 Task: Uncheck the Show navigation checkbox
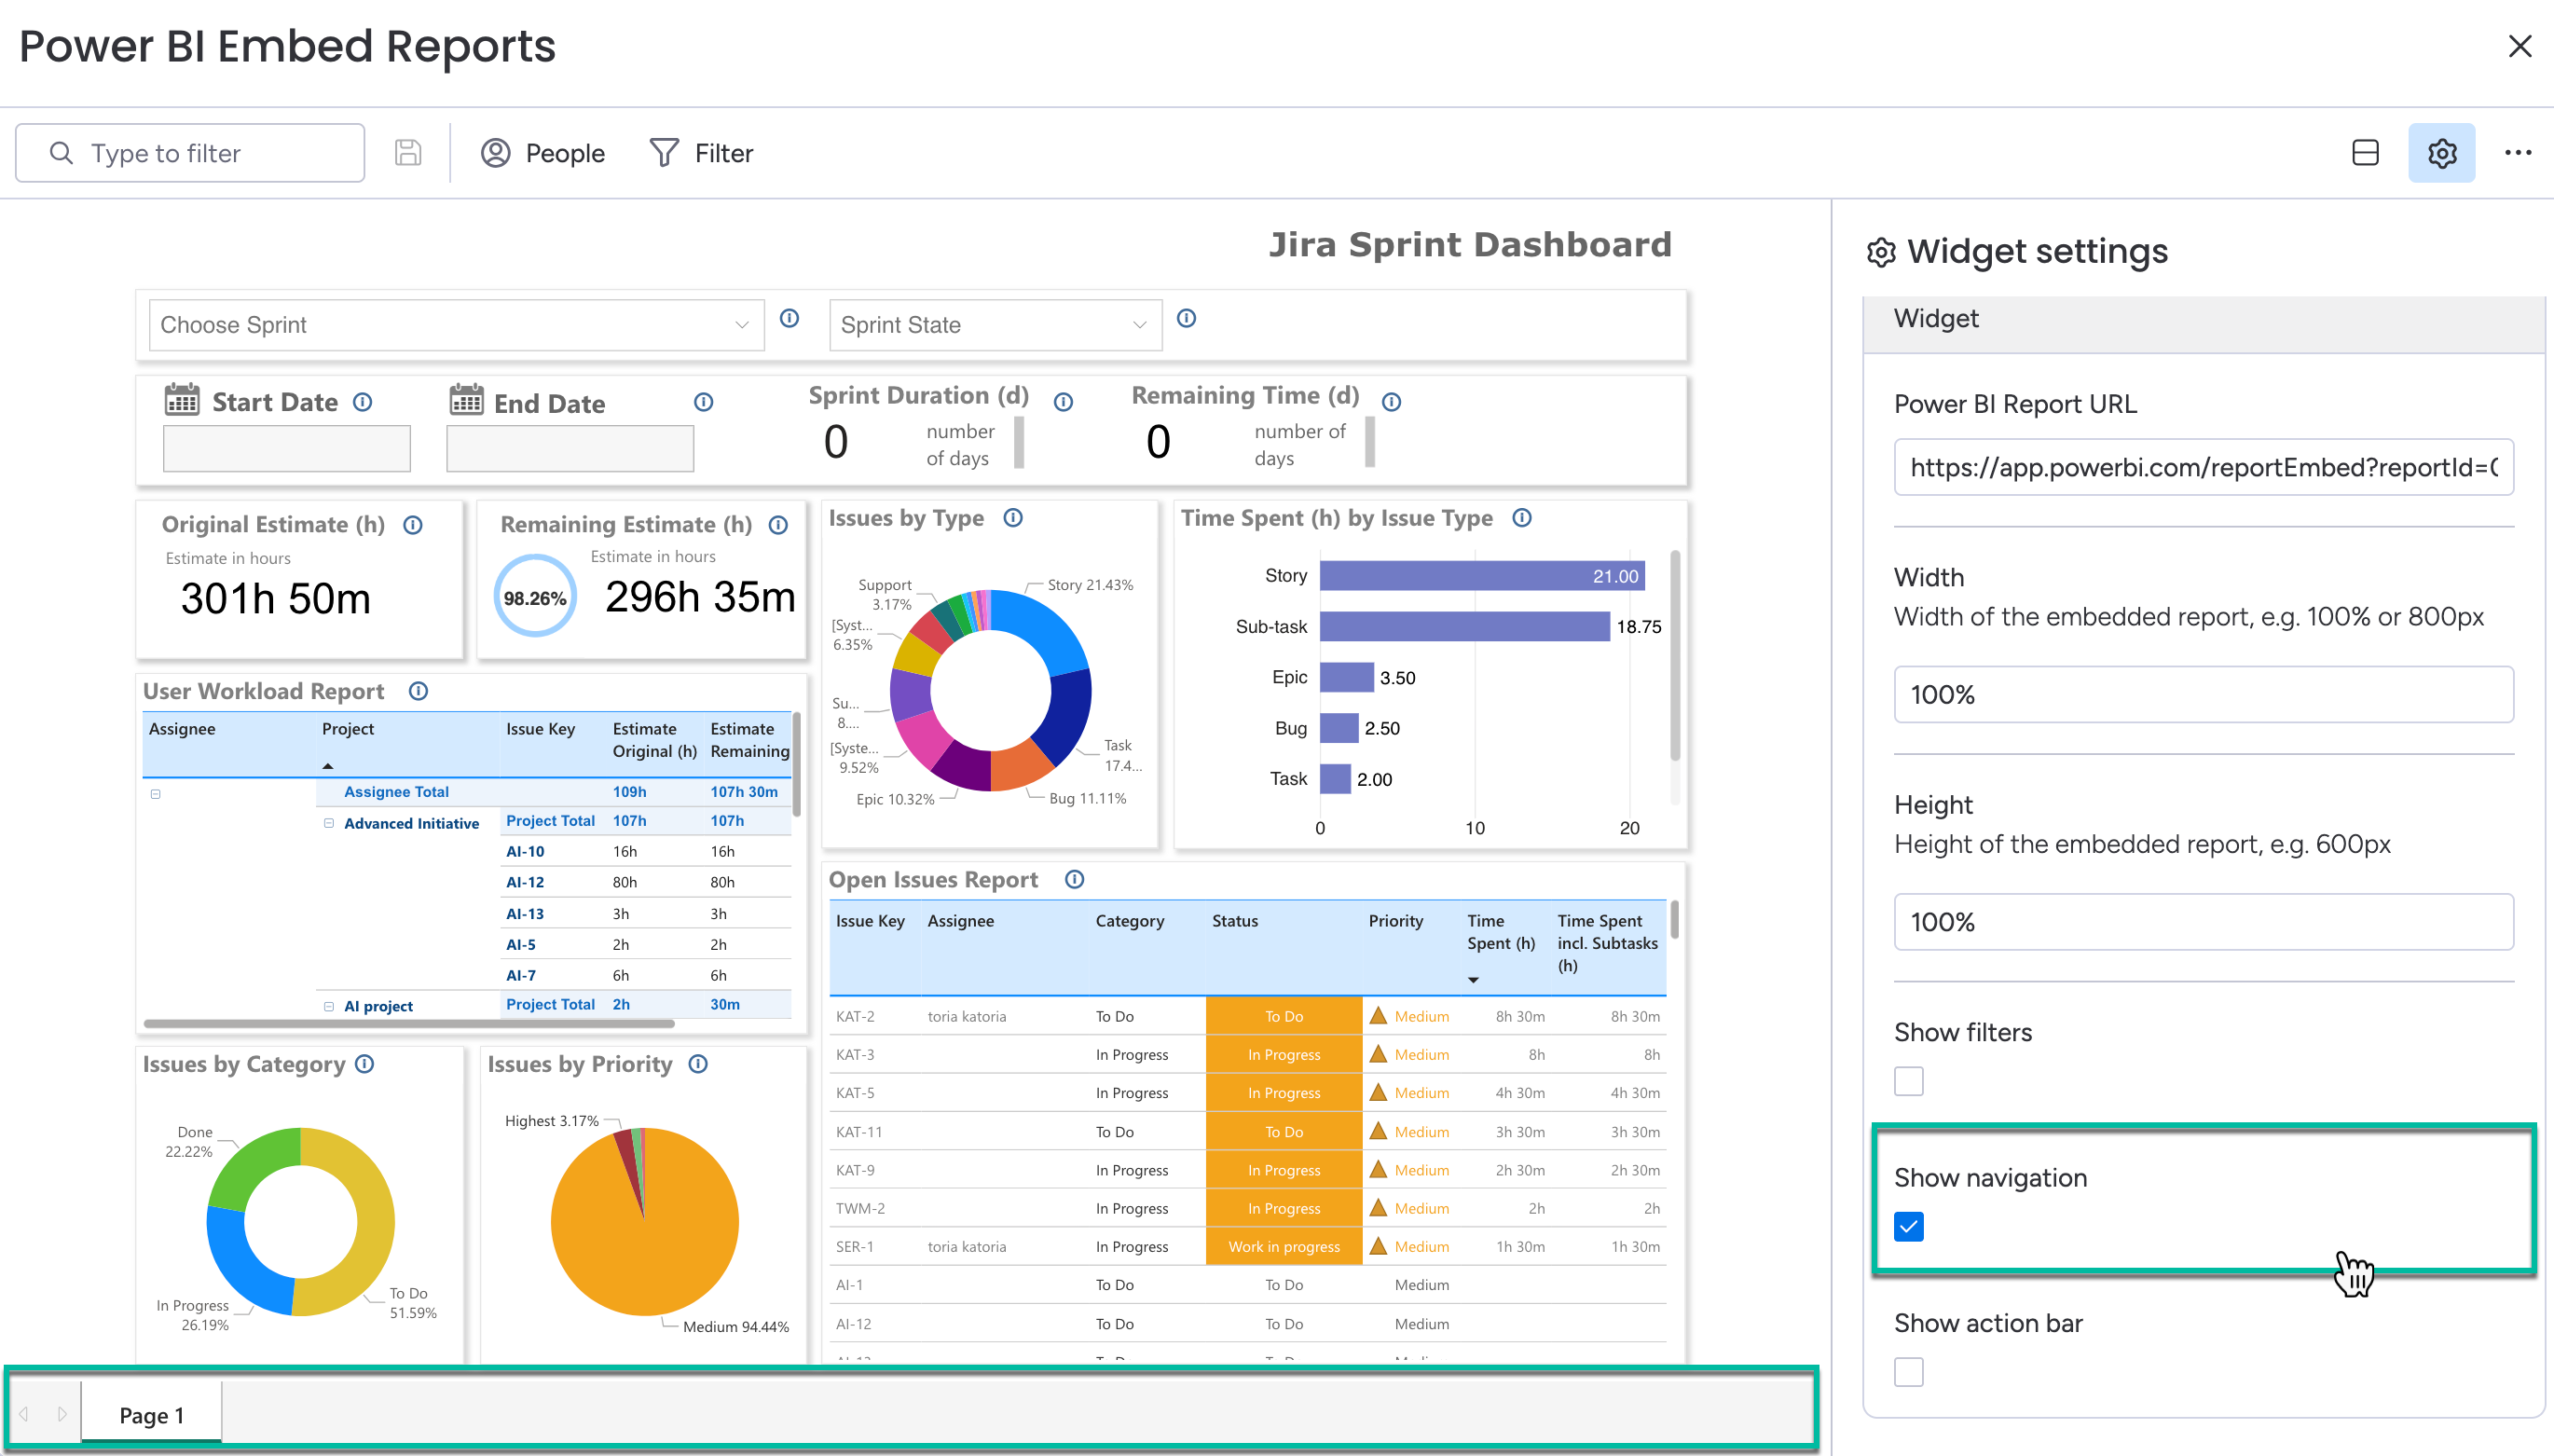(x=1908, y=1227)
